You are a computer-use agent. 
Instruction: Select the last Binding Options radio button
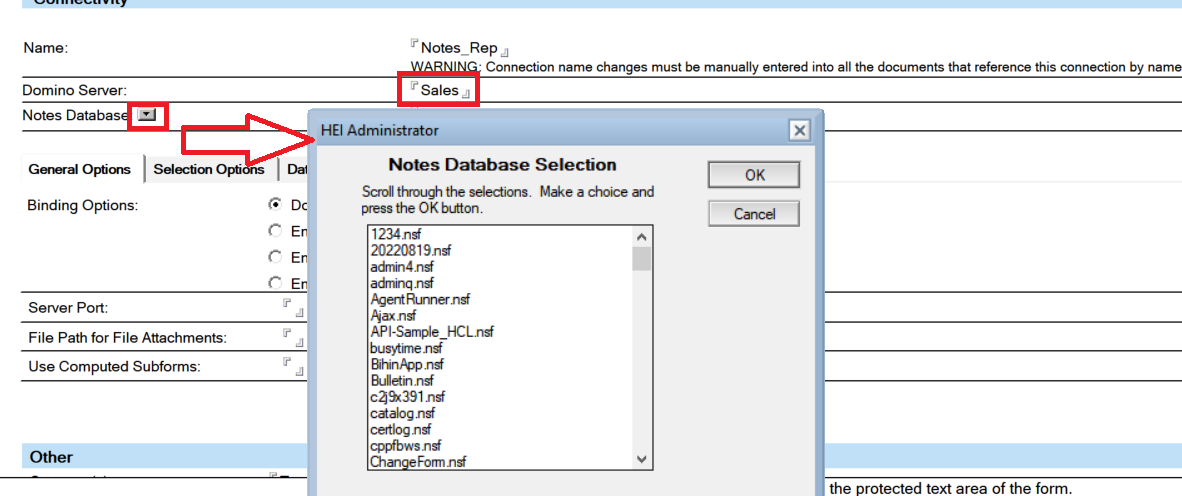274,283
